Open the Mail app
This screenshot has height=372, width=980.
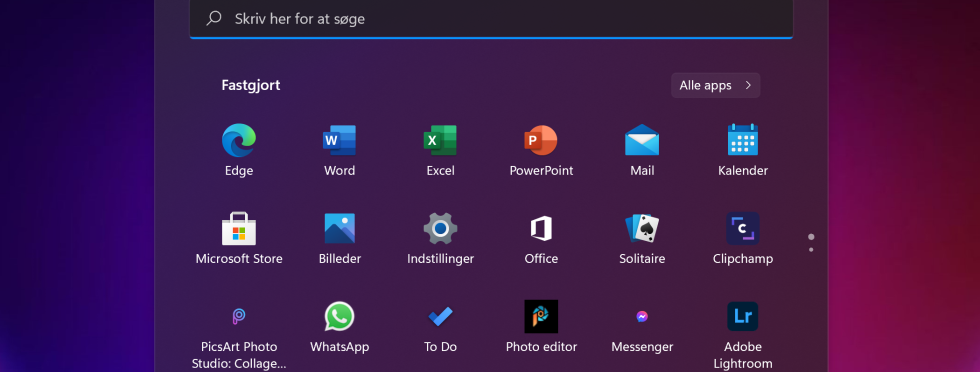642,140
